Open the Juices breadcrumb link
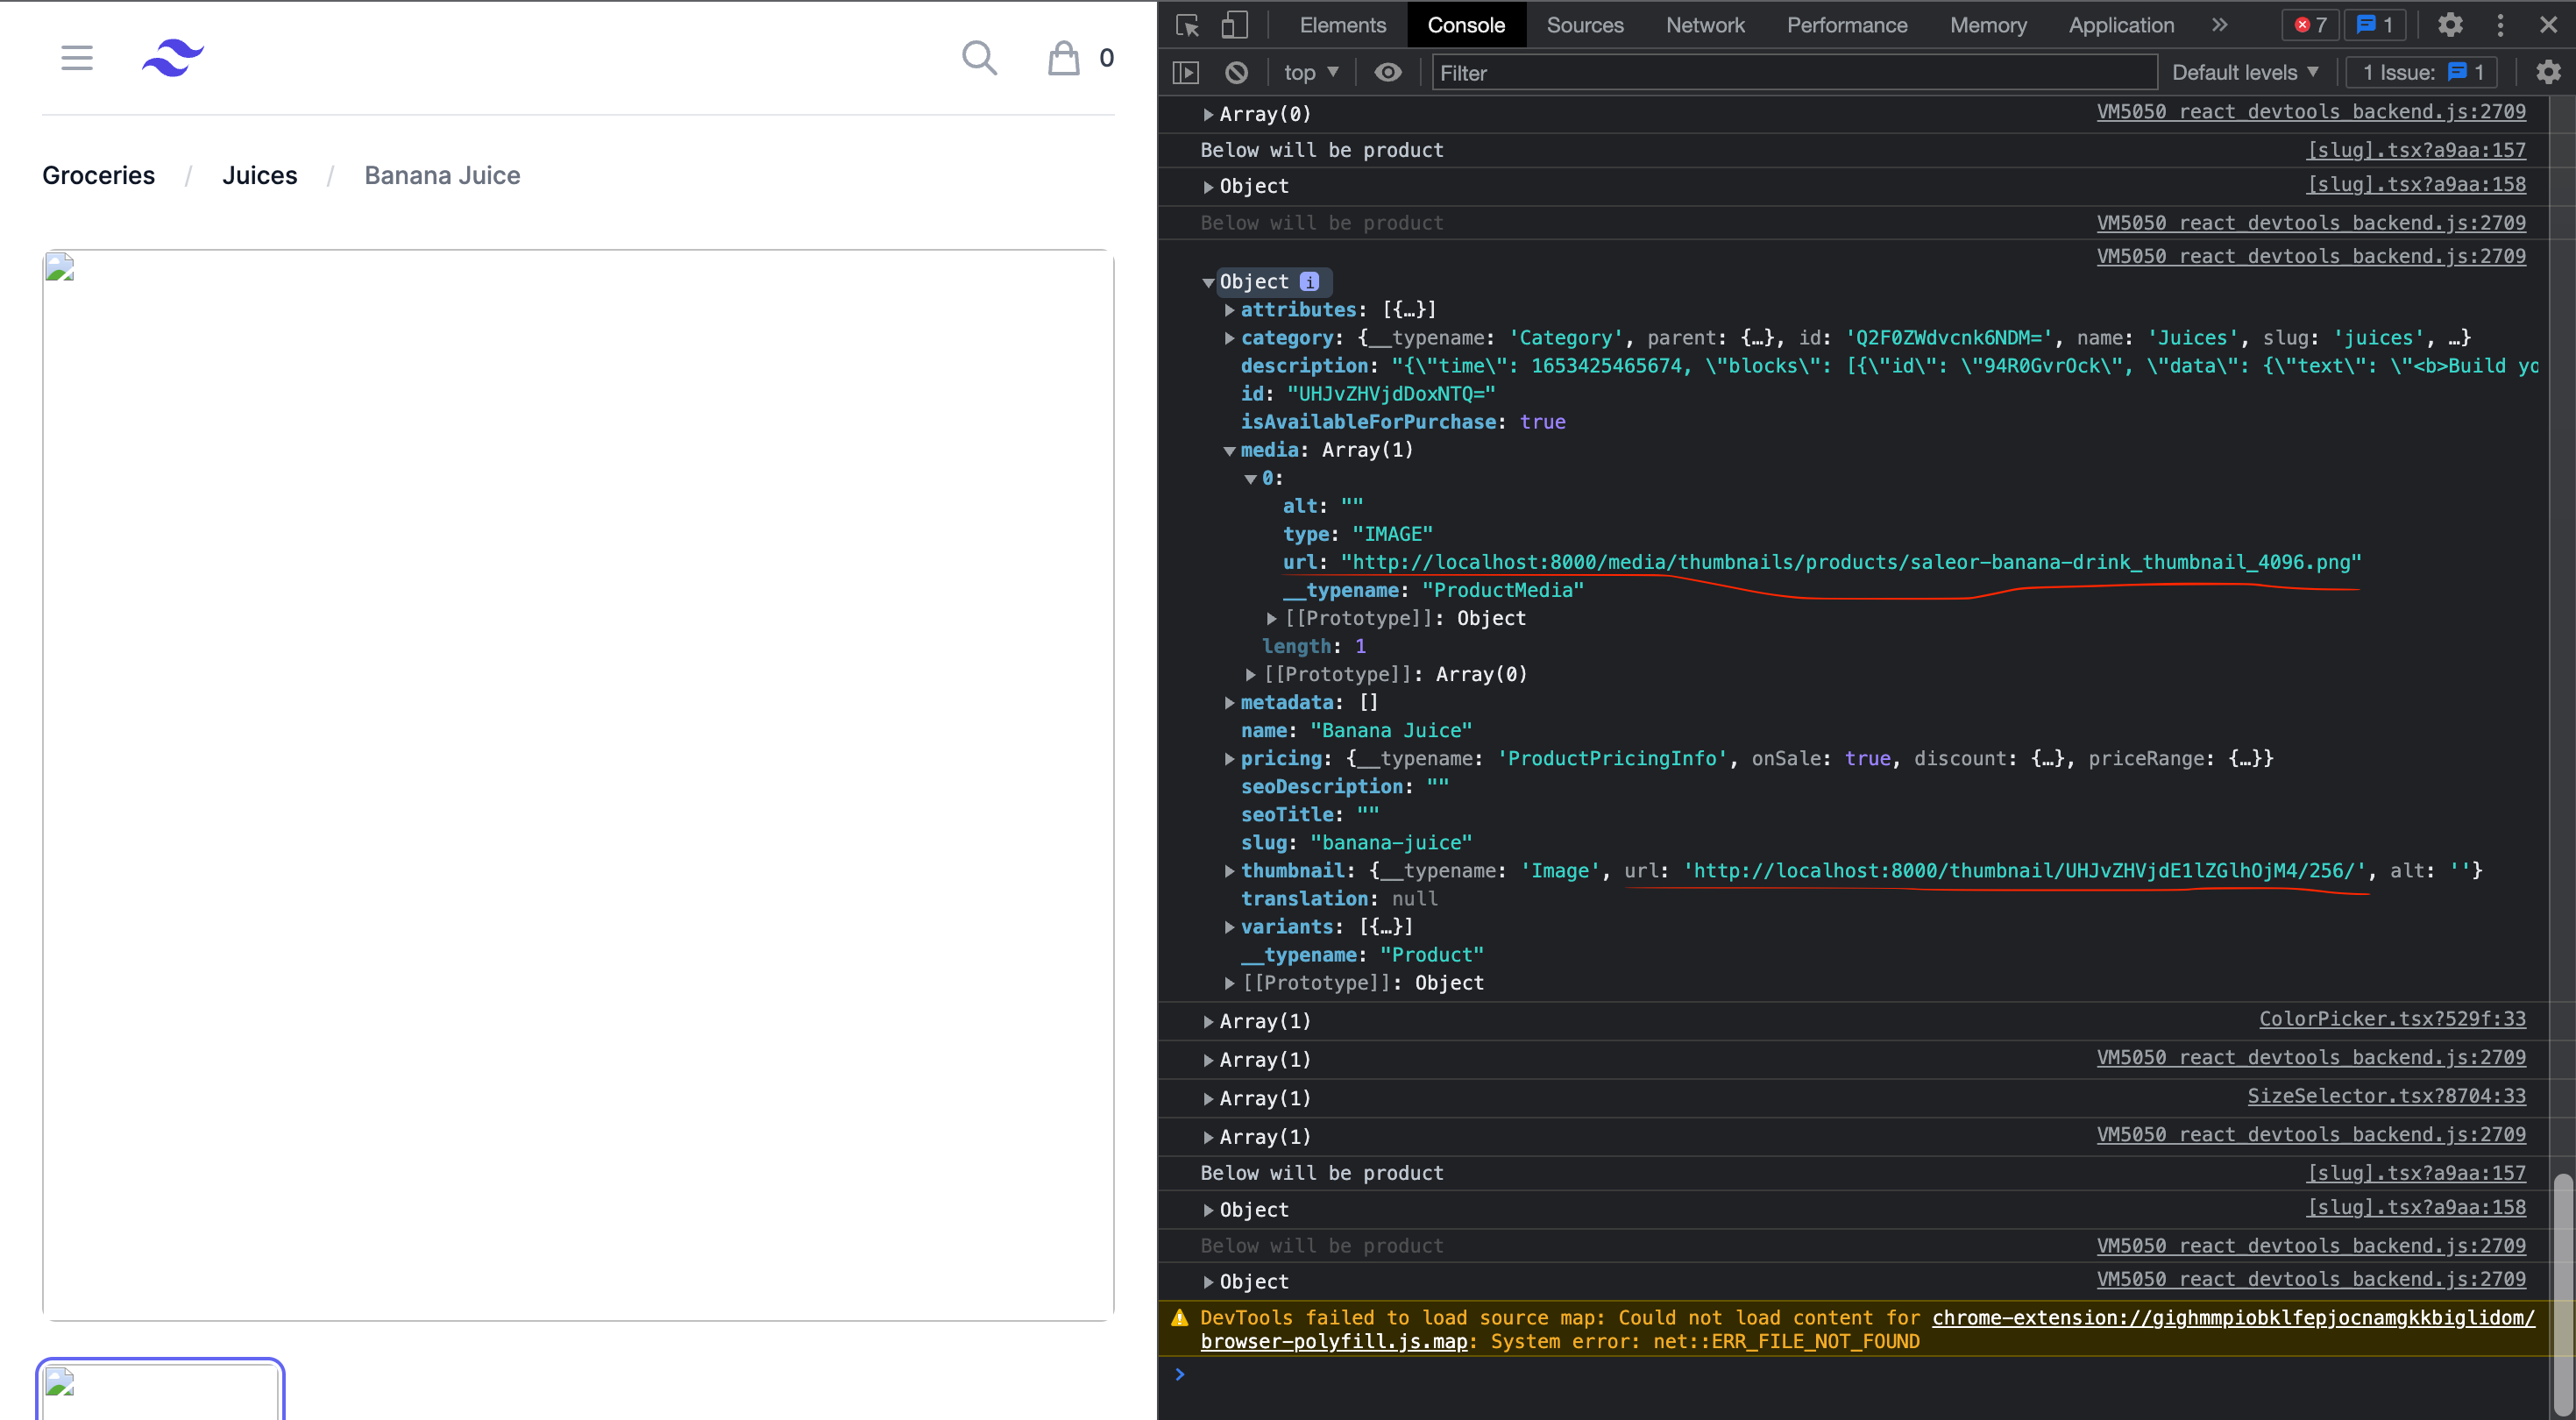Viewport: 2576px width, 1420px height. point(260,175)
